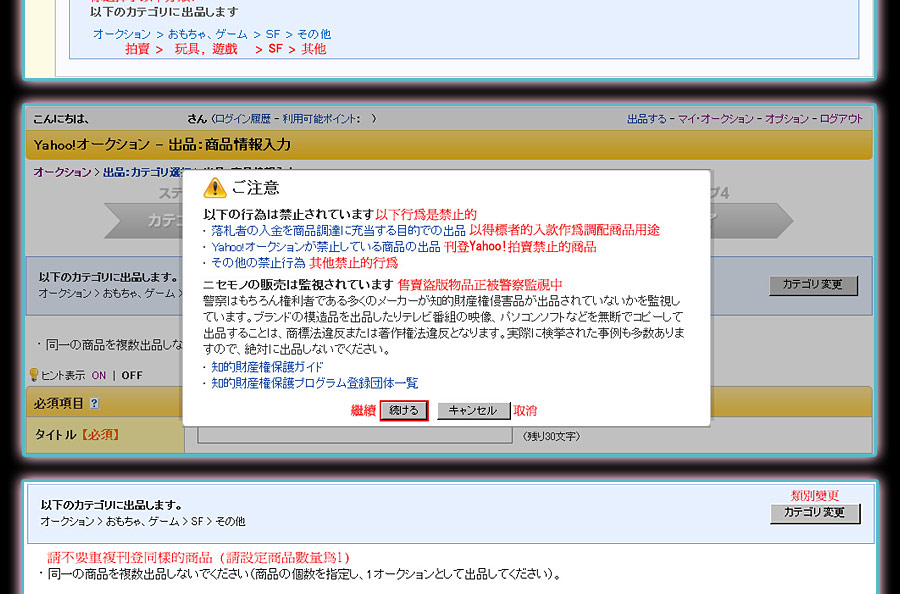Open マイ・オークション link
The width and height of the screenshot is (900, 594).
[715, 119]
